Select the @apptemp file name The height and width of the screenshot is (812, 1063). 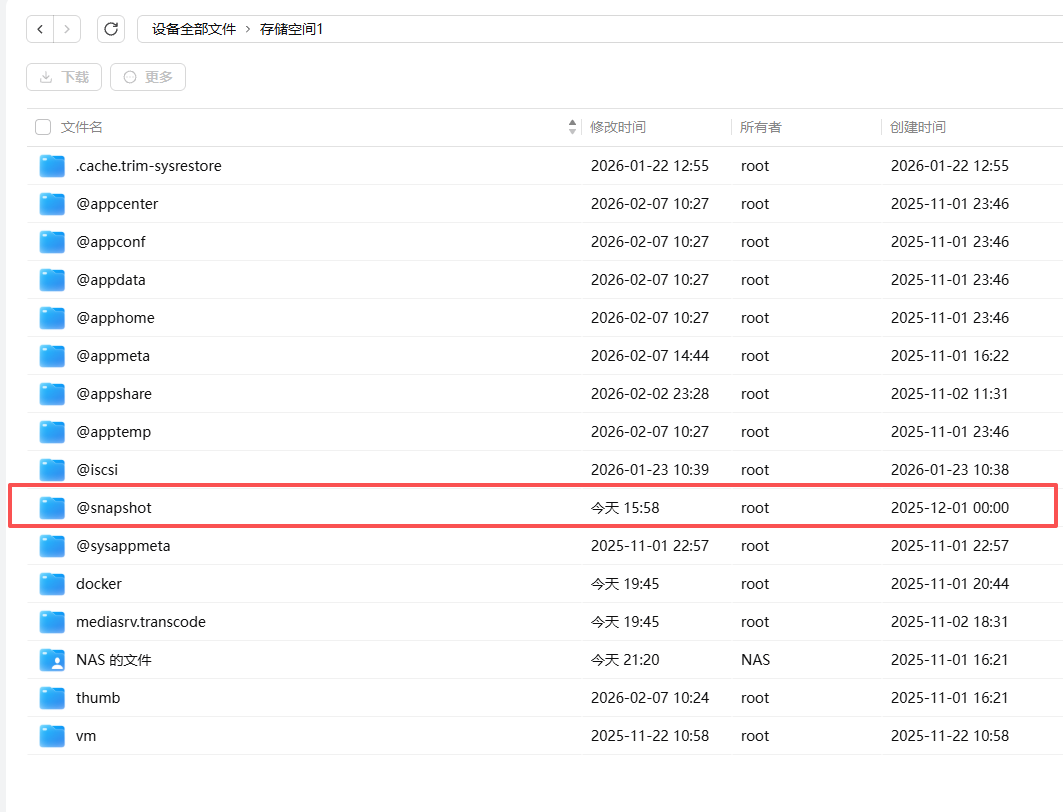click(113, 432)
